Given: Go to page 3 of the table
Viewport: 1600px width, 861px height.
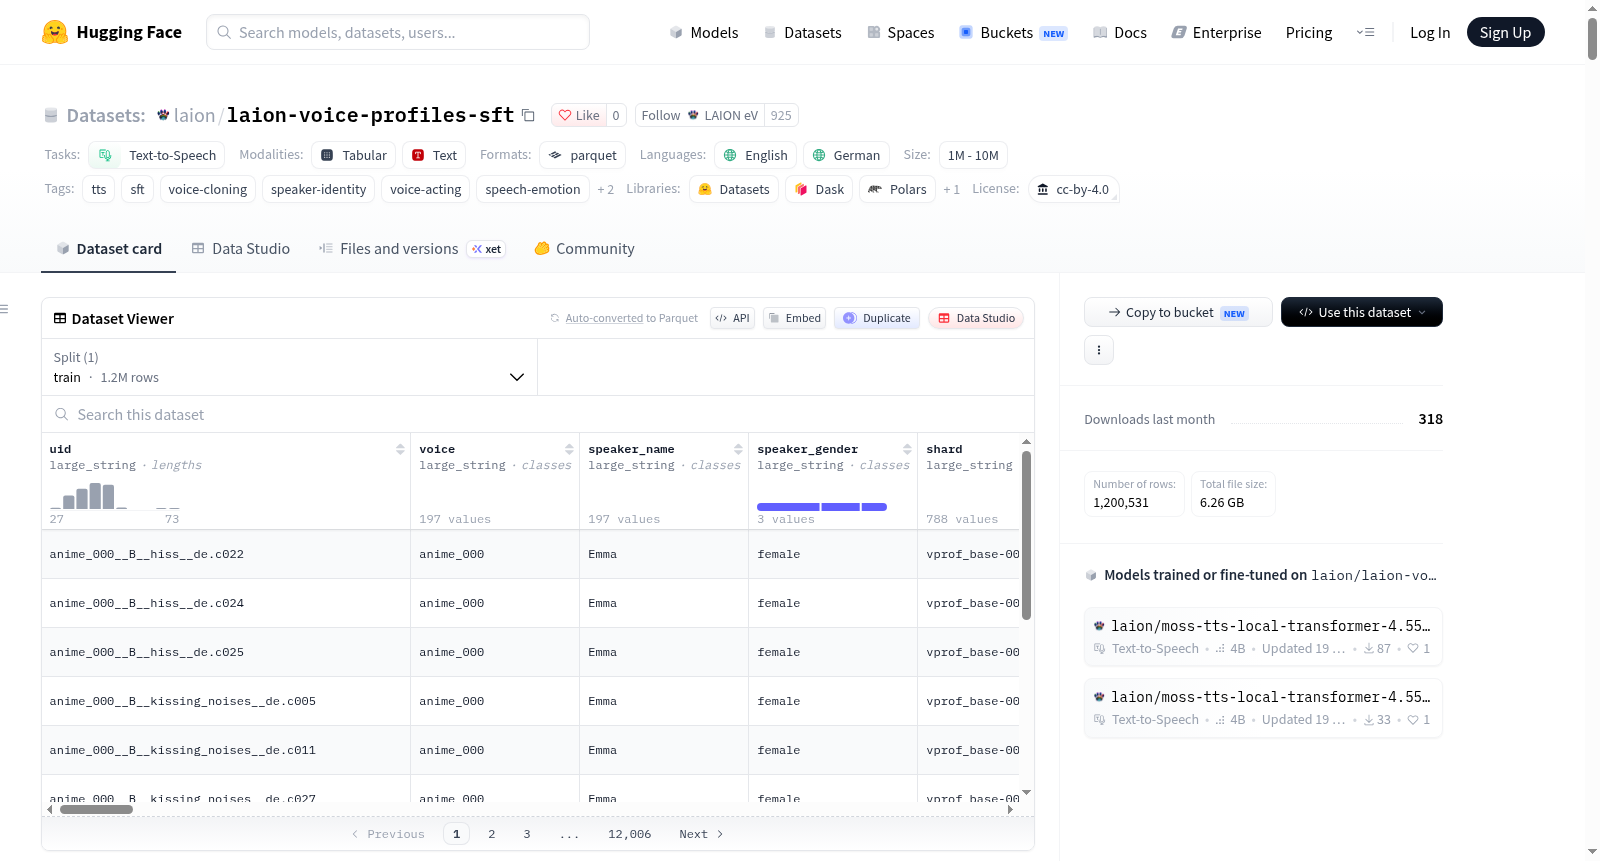Looking at the screenshot, I should (x=527, y=834).
